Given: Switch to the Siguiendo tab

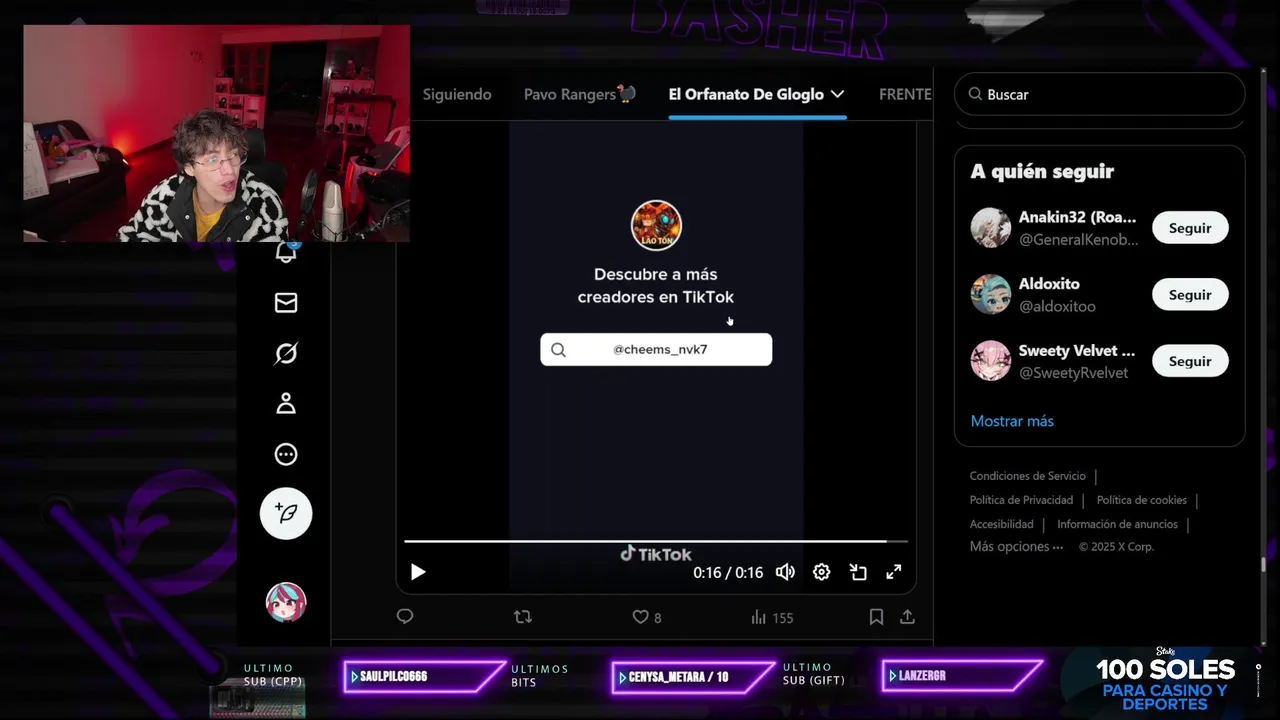Looking at the screenshot, I should coord(457,94).
